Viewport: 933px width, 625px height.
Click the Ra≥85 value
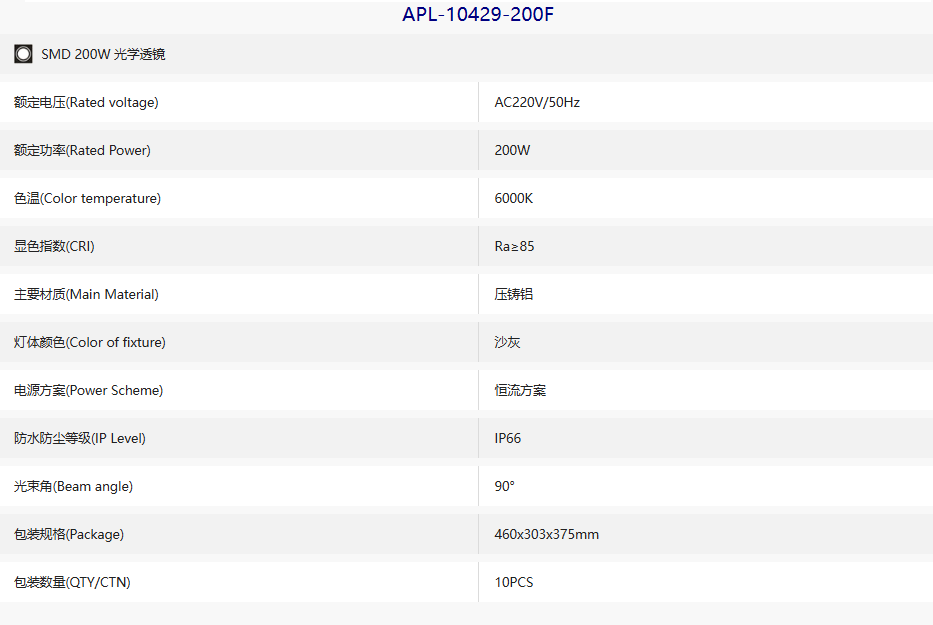coord(514,246)
